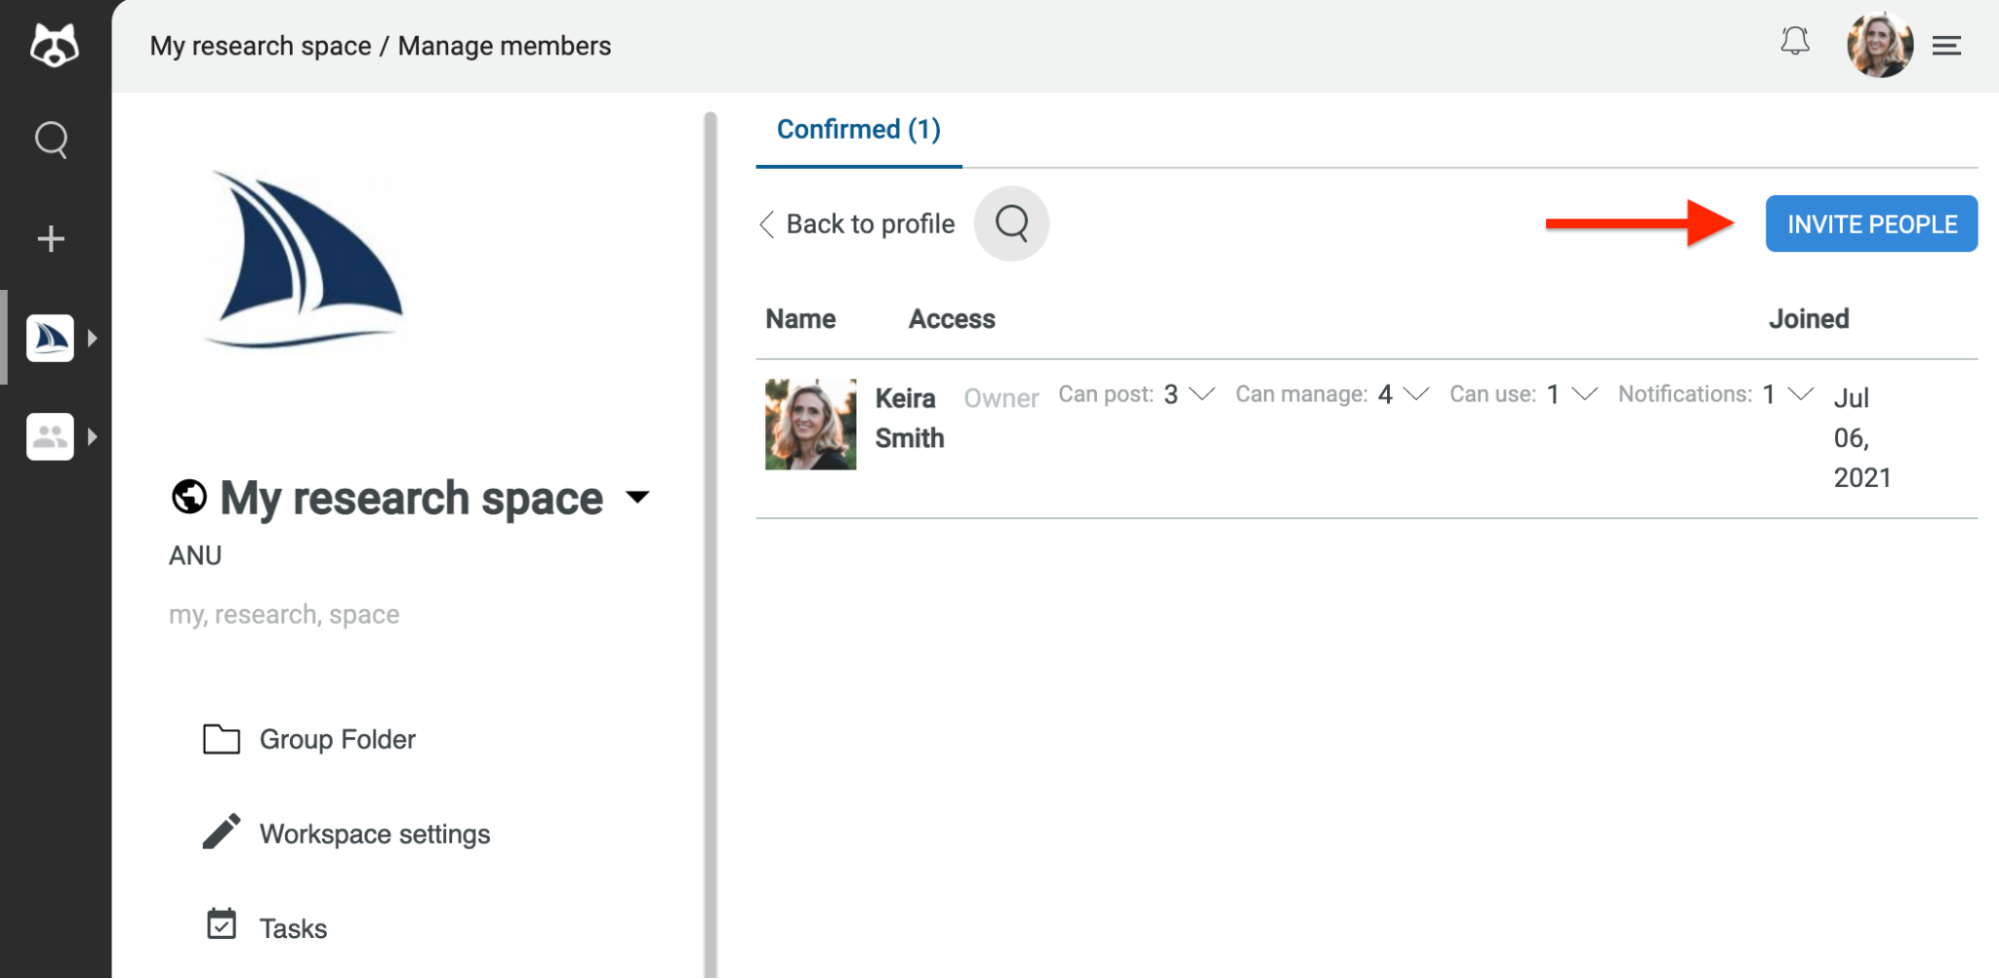Open notifications bell icon
Screen dimensions: 1999x979
(1795, 41)
